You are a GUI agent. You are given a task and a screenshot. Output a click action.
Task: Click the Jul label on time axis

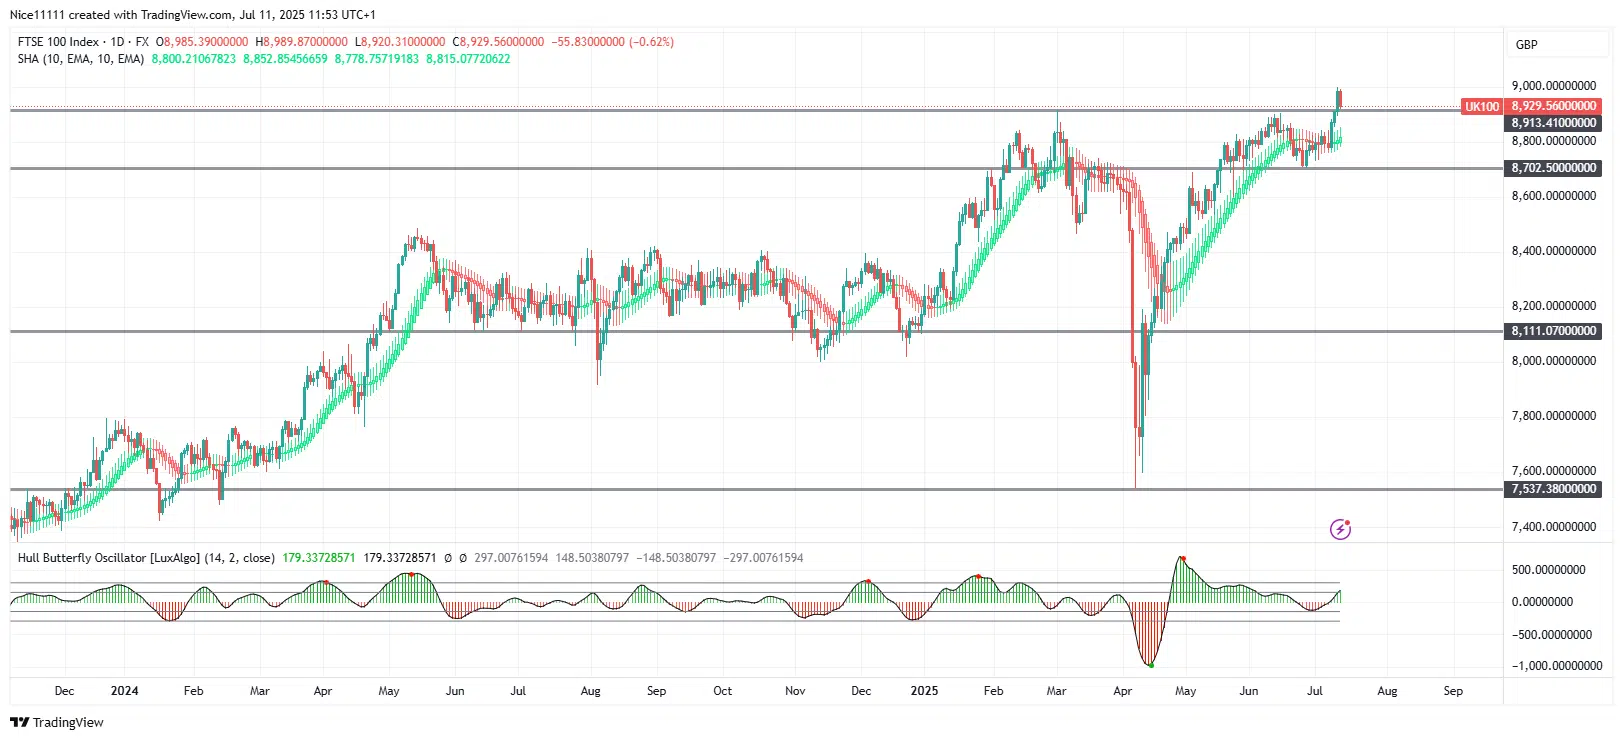click(x=1315, y=691)
